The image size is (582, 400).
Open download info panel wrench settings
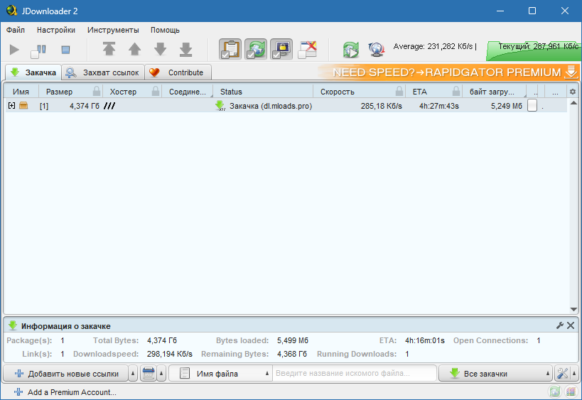[560, 325]
